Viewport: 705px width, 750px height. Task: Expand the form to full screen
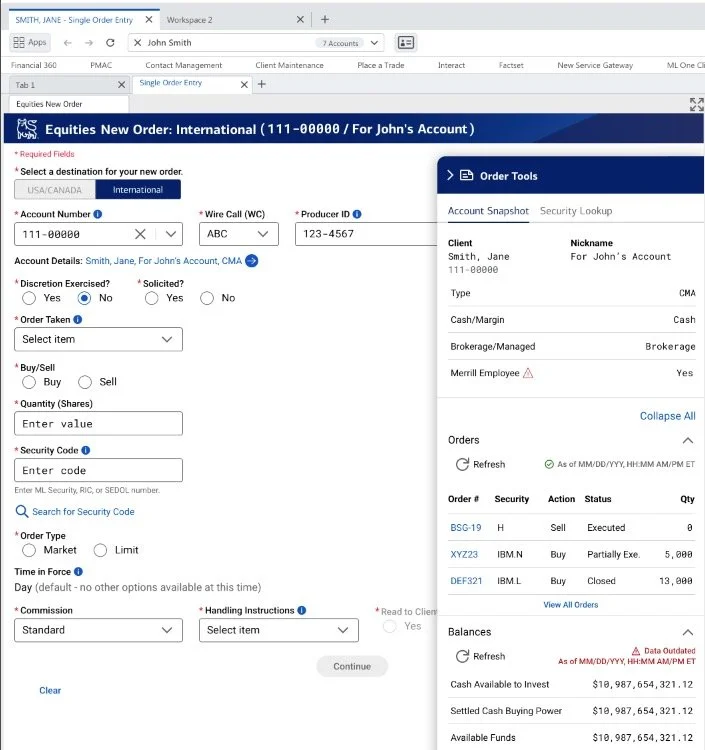[x=696, y=104]
